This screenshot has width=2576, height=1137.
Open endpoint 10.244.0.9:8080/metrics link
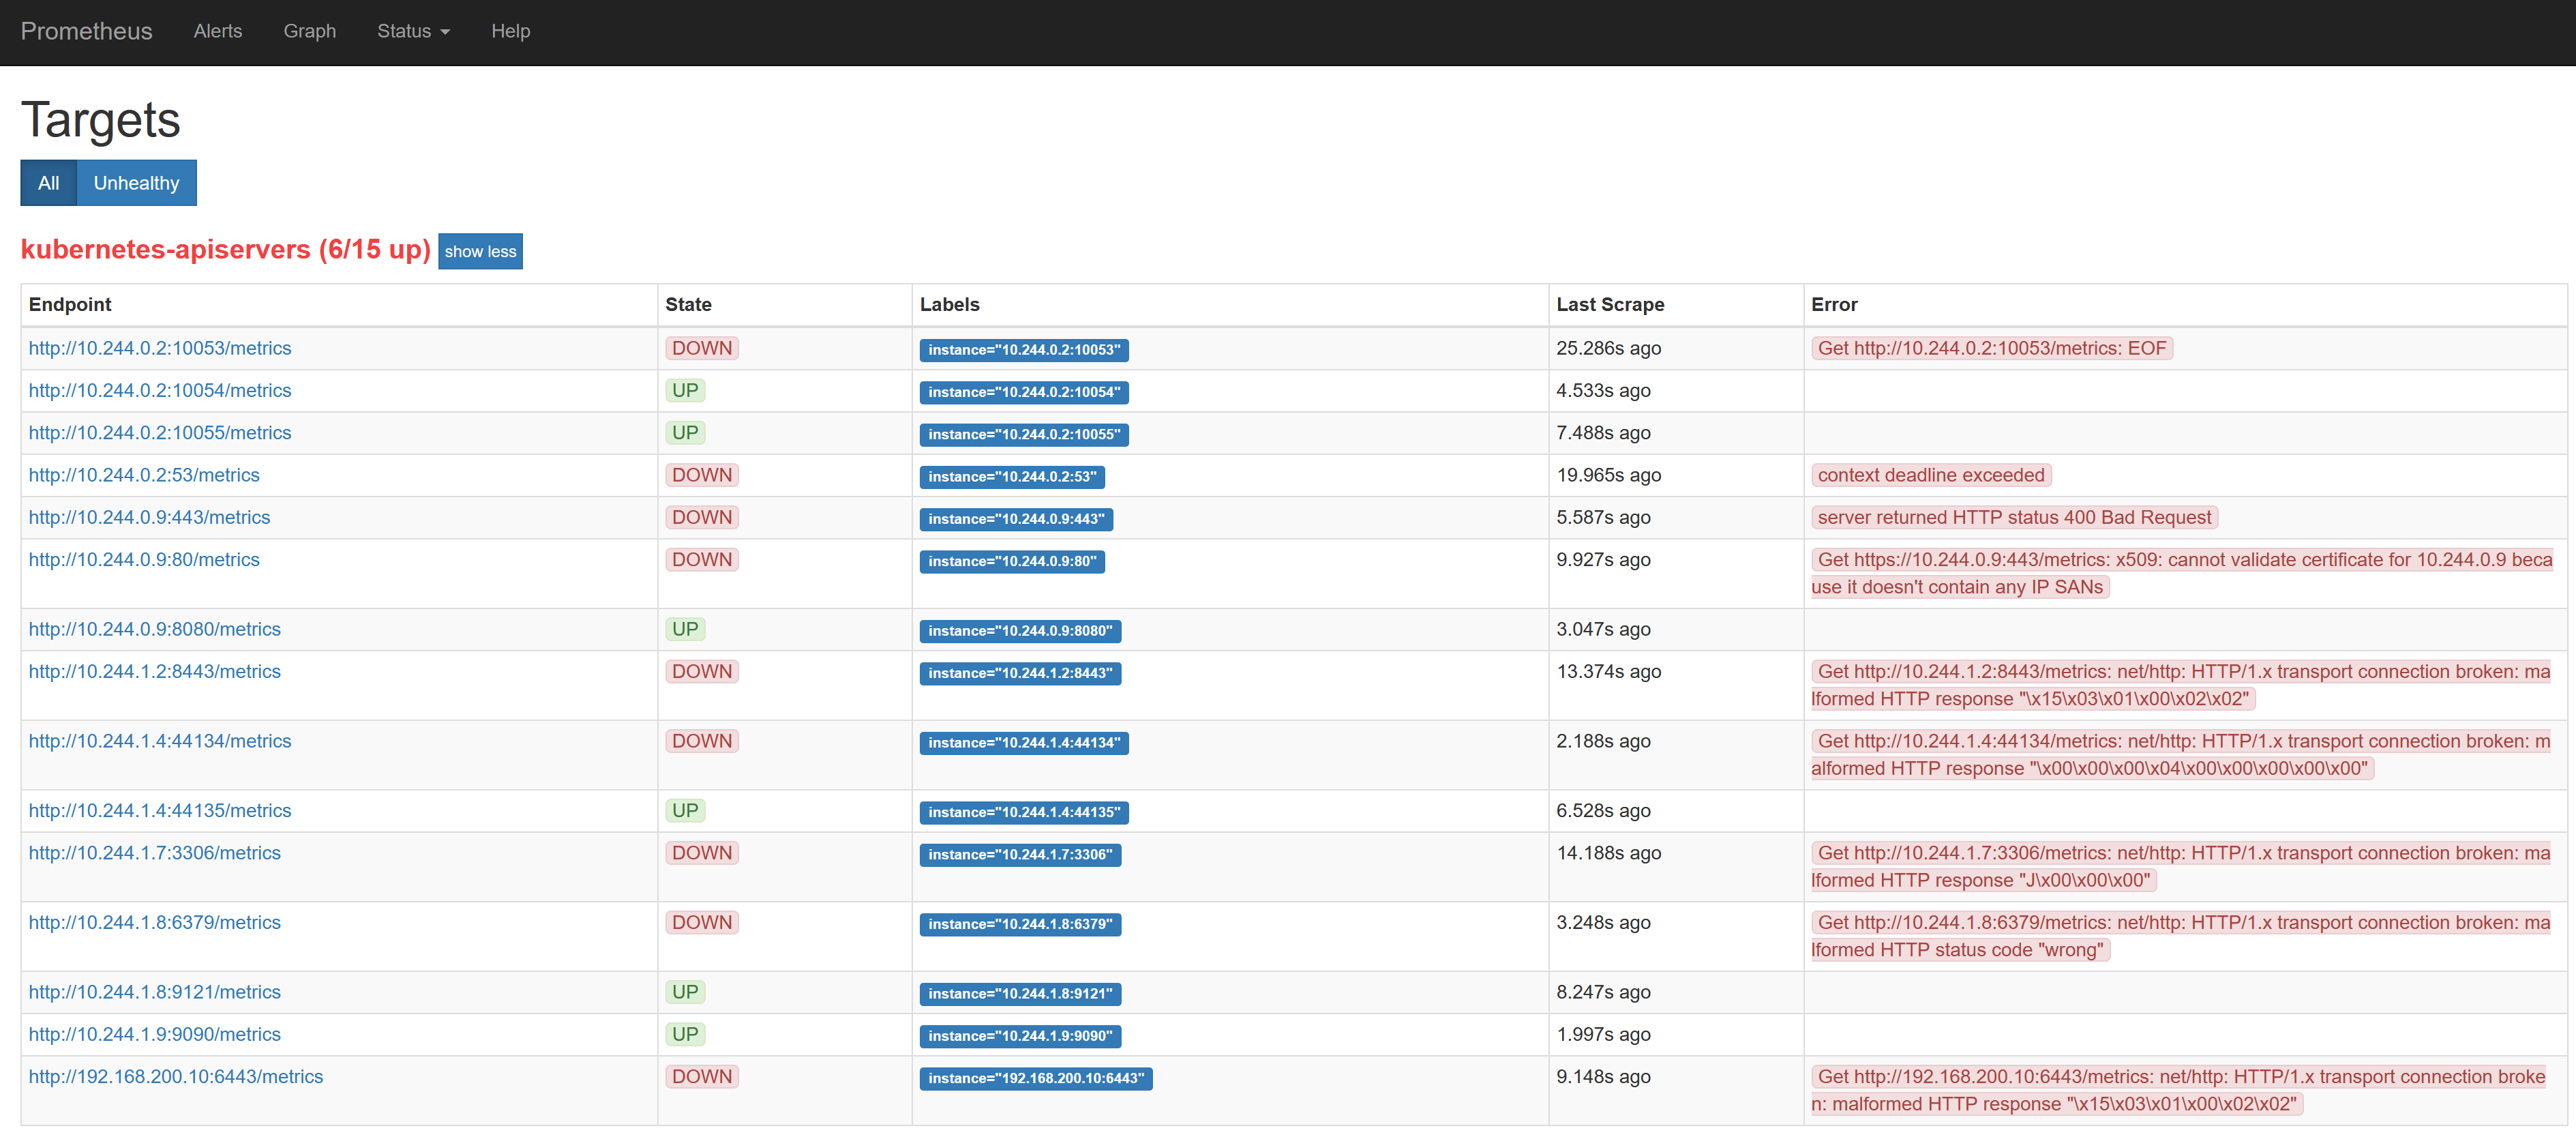[154, 629]
